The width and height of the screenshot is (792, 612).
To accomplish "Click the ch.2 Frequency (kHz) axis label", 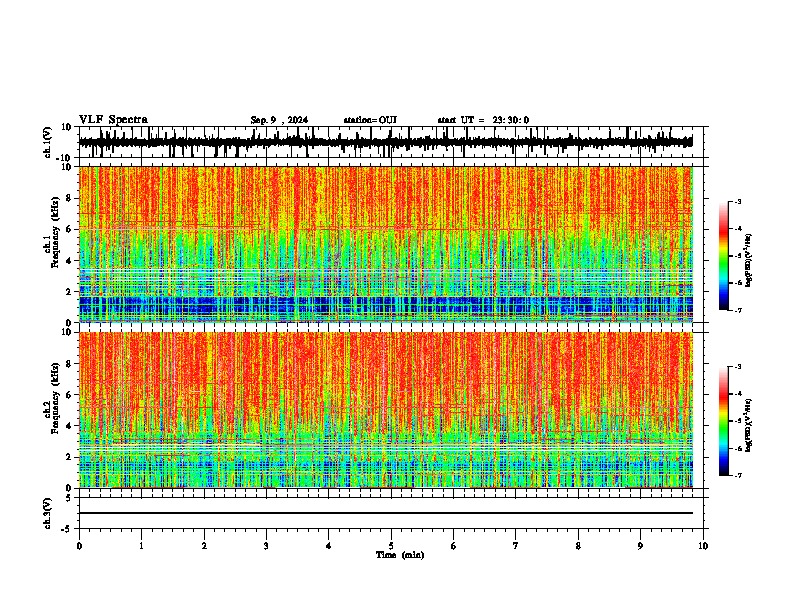I will pos(51,398).
